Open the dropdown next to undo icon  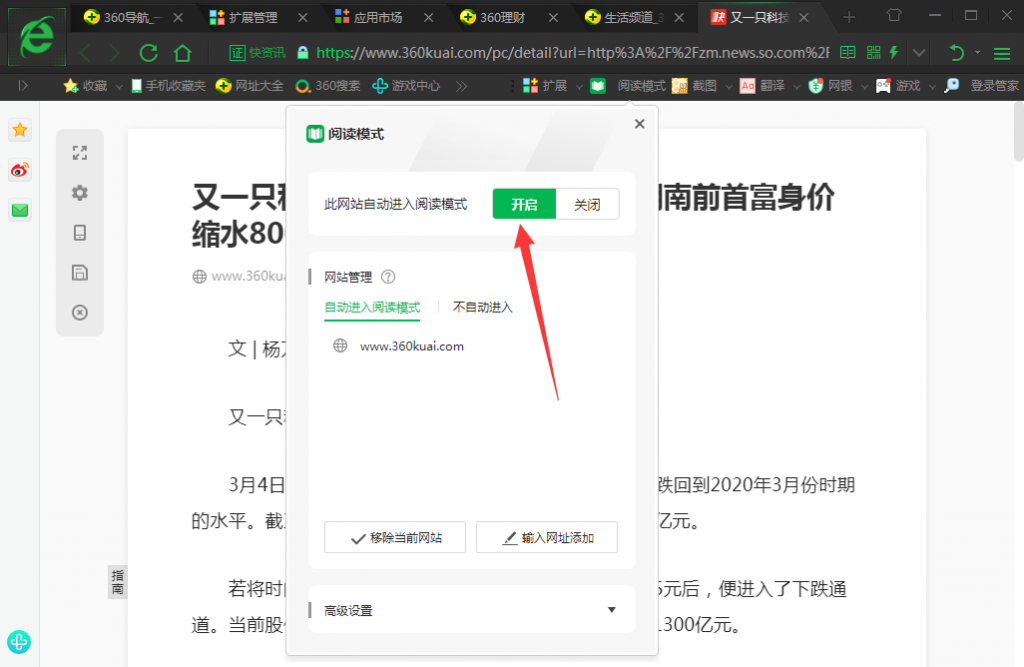pyautogui.click(x=977, y=52)
